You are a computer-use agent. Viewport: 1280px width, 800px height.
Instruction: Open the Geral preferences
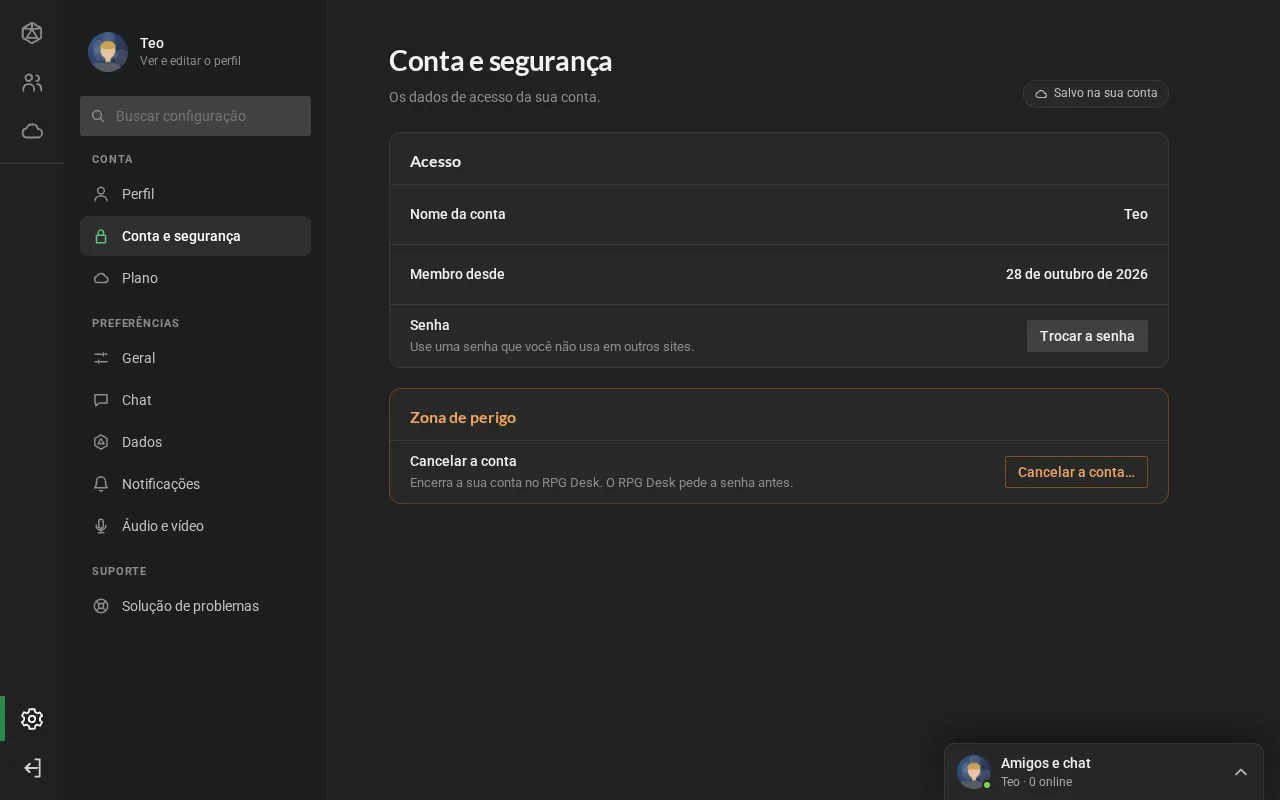point(195,358)
